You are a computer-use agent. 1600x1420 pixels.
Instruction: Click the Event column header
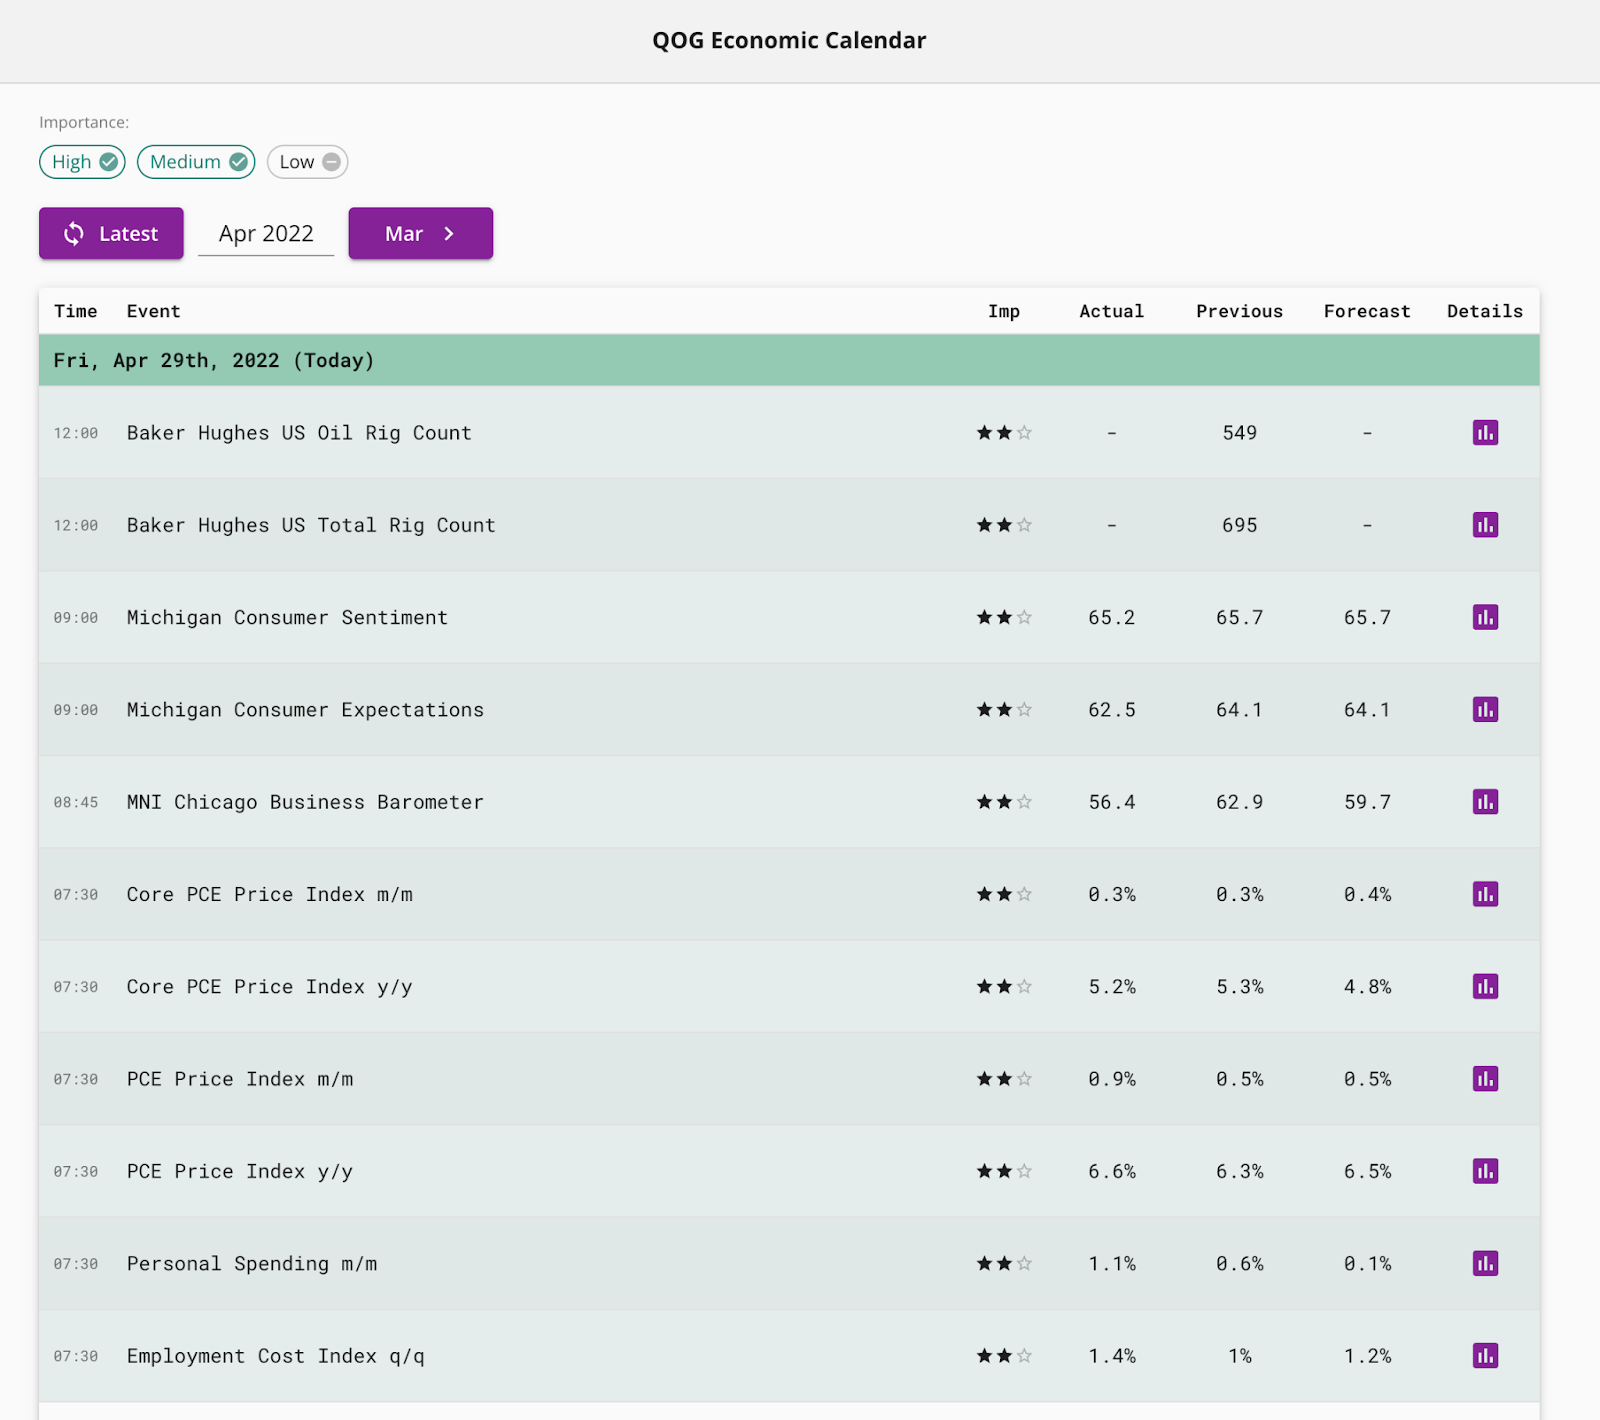tap(154, 311)
